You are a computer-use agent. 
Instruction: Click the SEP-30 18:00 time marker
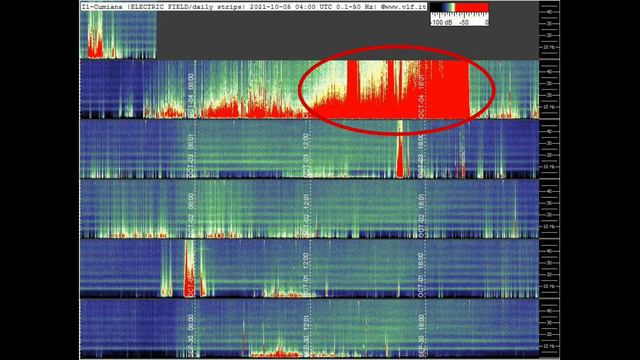point(421,336)
